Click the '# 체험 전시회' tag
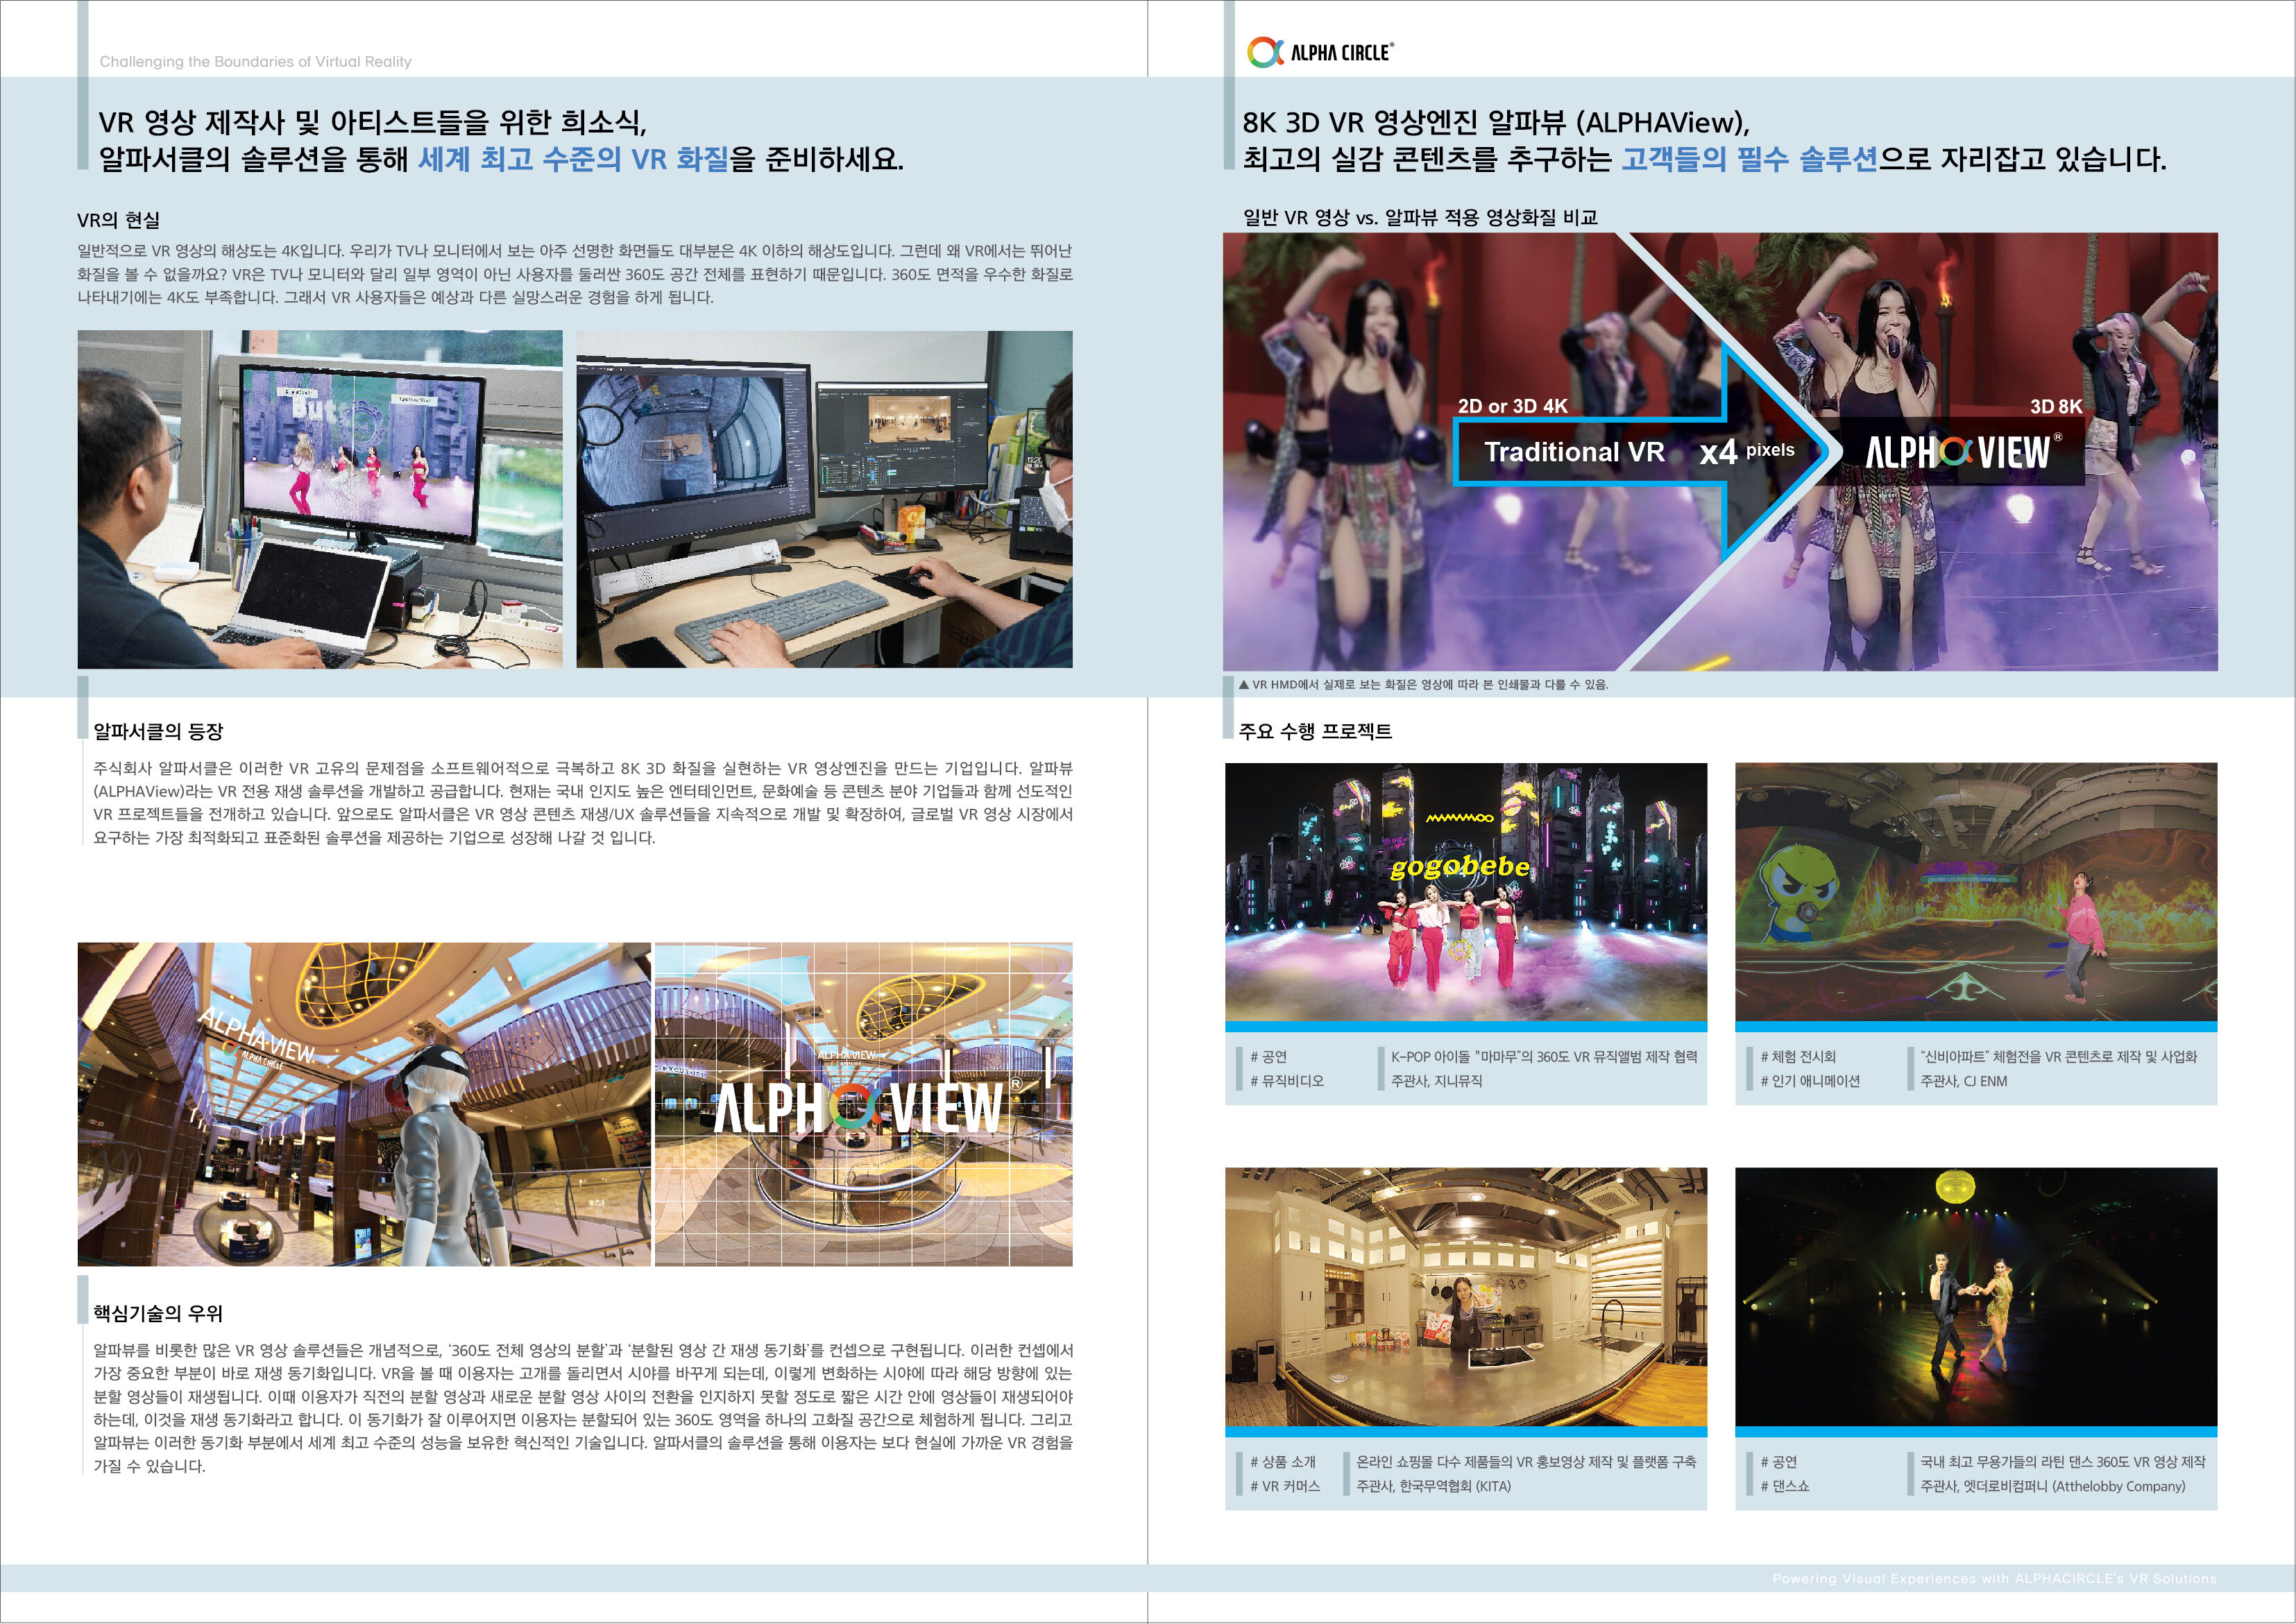This screenshot has height=1624, width=2296. click(1798, 1056)
